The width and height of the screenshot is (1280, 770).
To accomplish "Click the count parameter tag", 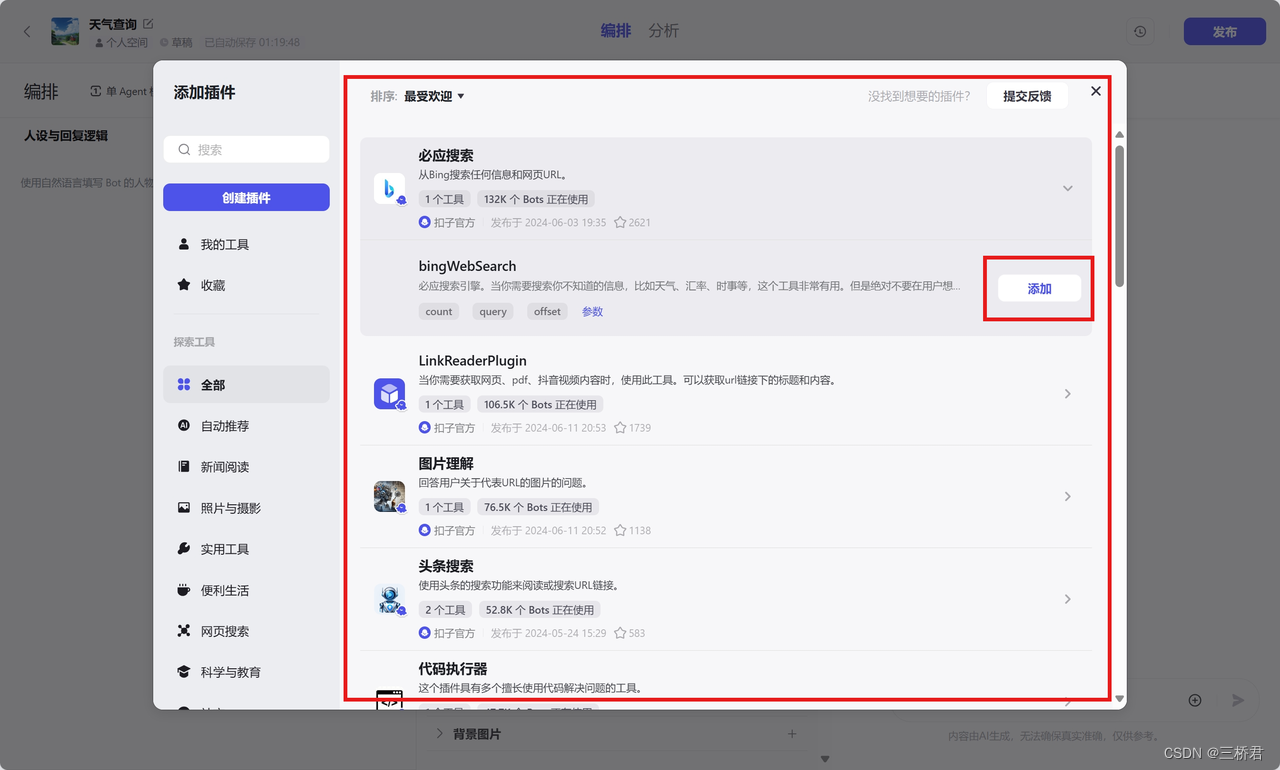I will pyautogui.click(x=439, y=312).
